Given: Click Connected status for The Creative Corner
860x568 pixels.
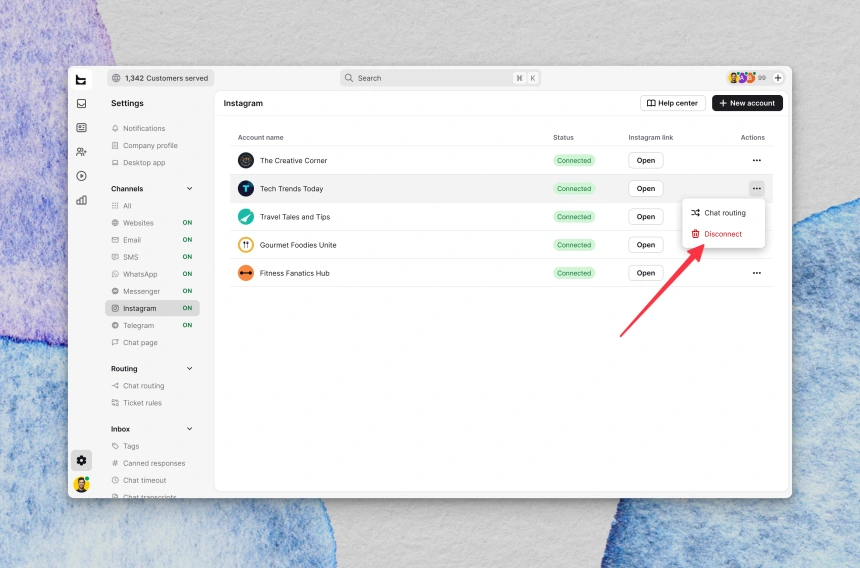Looking at the screenshot, I should tap(574, 161).
